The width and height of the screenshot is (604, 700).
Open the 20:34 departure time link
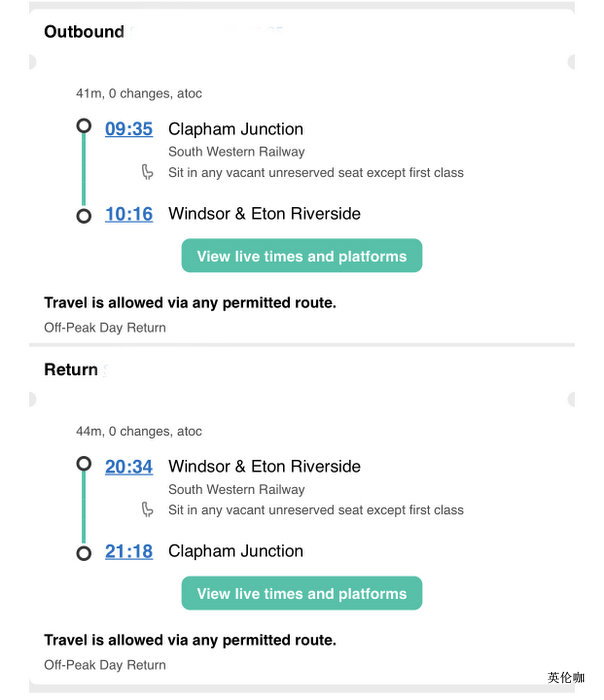click(x=129, y=466)
